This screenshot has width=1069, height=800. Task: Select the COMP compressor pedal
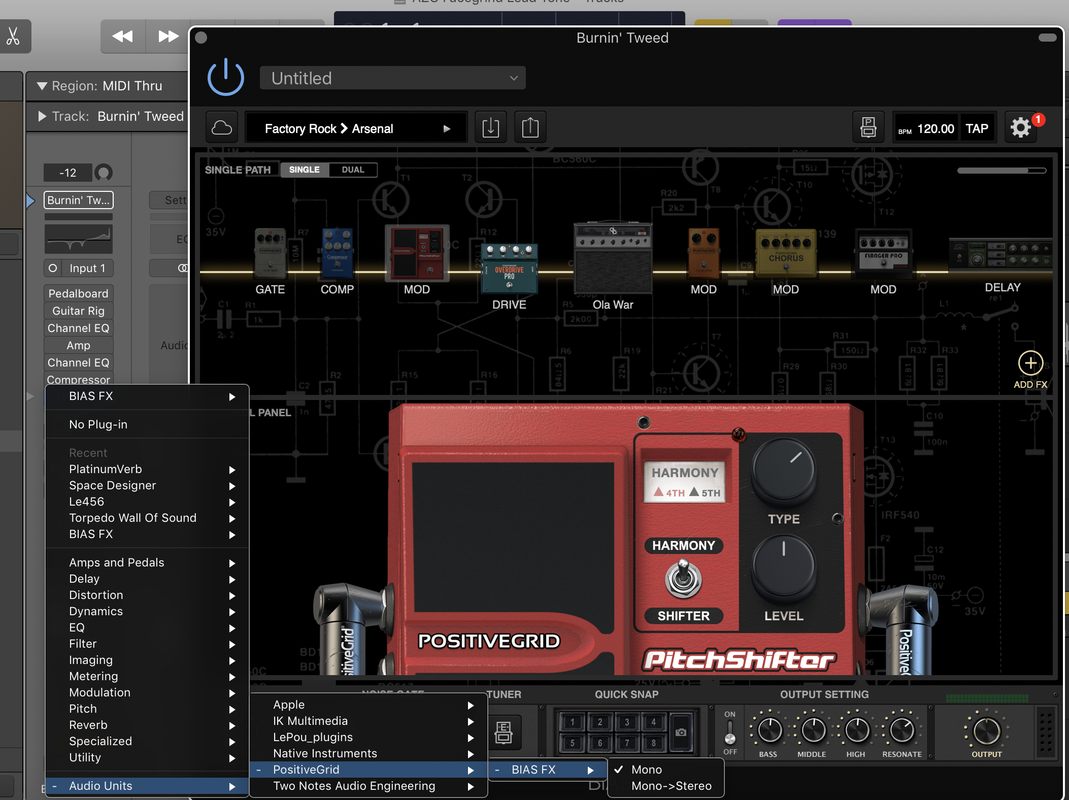(337, 254)
